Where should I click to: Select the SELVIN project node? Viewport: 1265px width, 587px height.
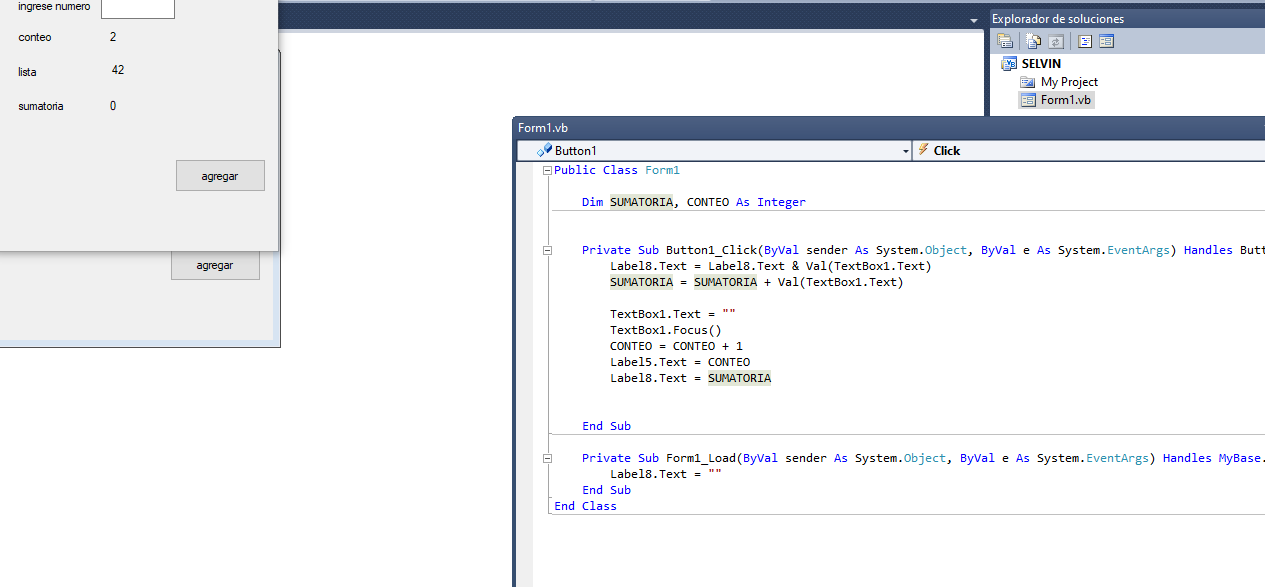(1041, 64)
